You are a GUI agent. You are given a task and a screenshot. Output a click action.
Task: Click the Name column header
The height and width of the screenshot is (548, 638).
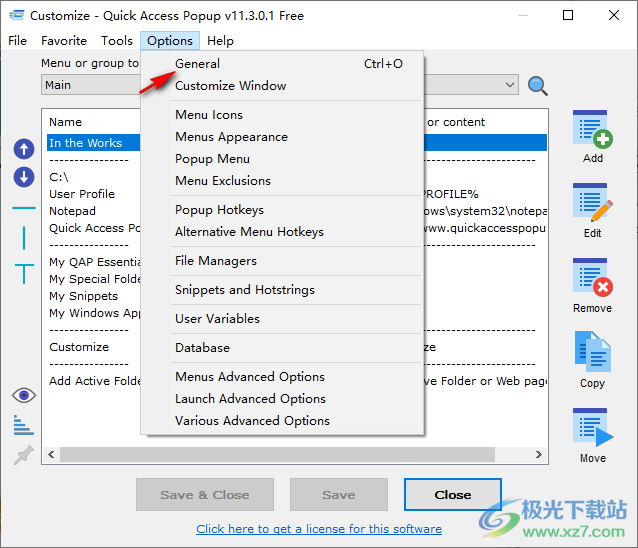[x=66, y=122]
